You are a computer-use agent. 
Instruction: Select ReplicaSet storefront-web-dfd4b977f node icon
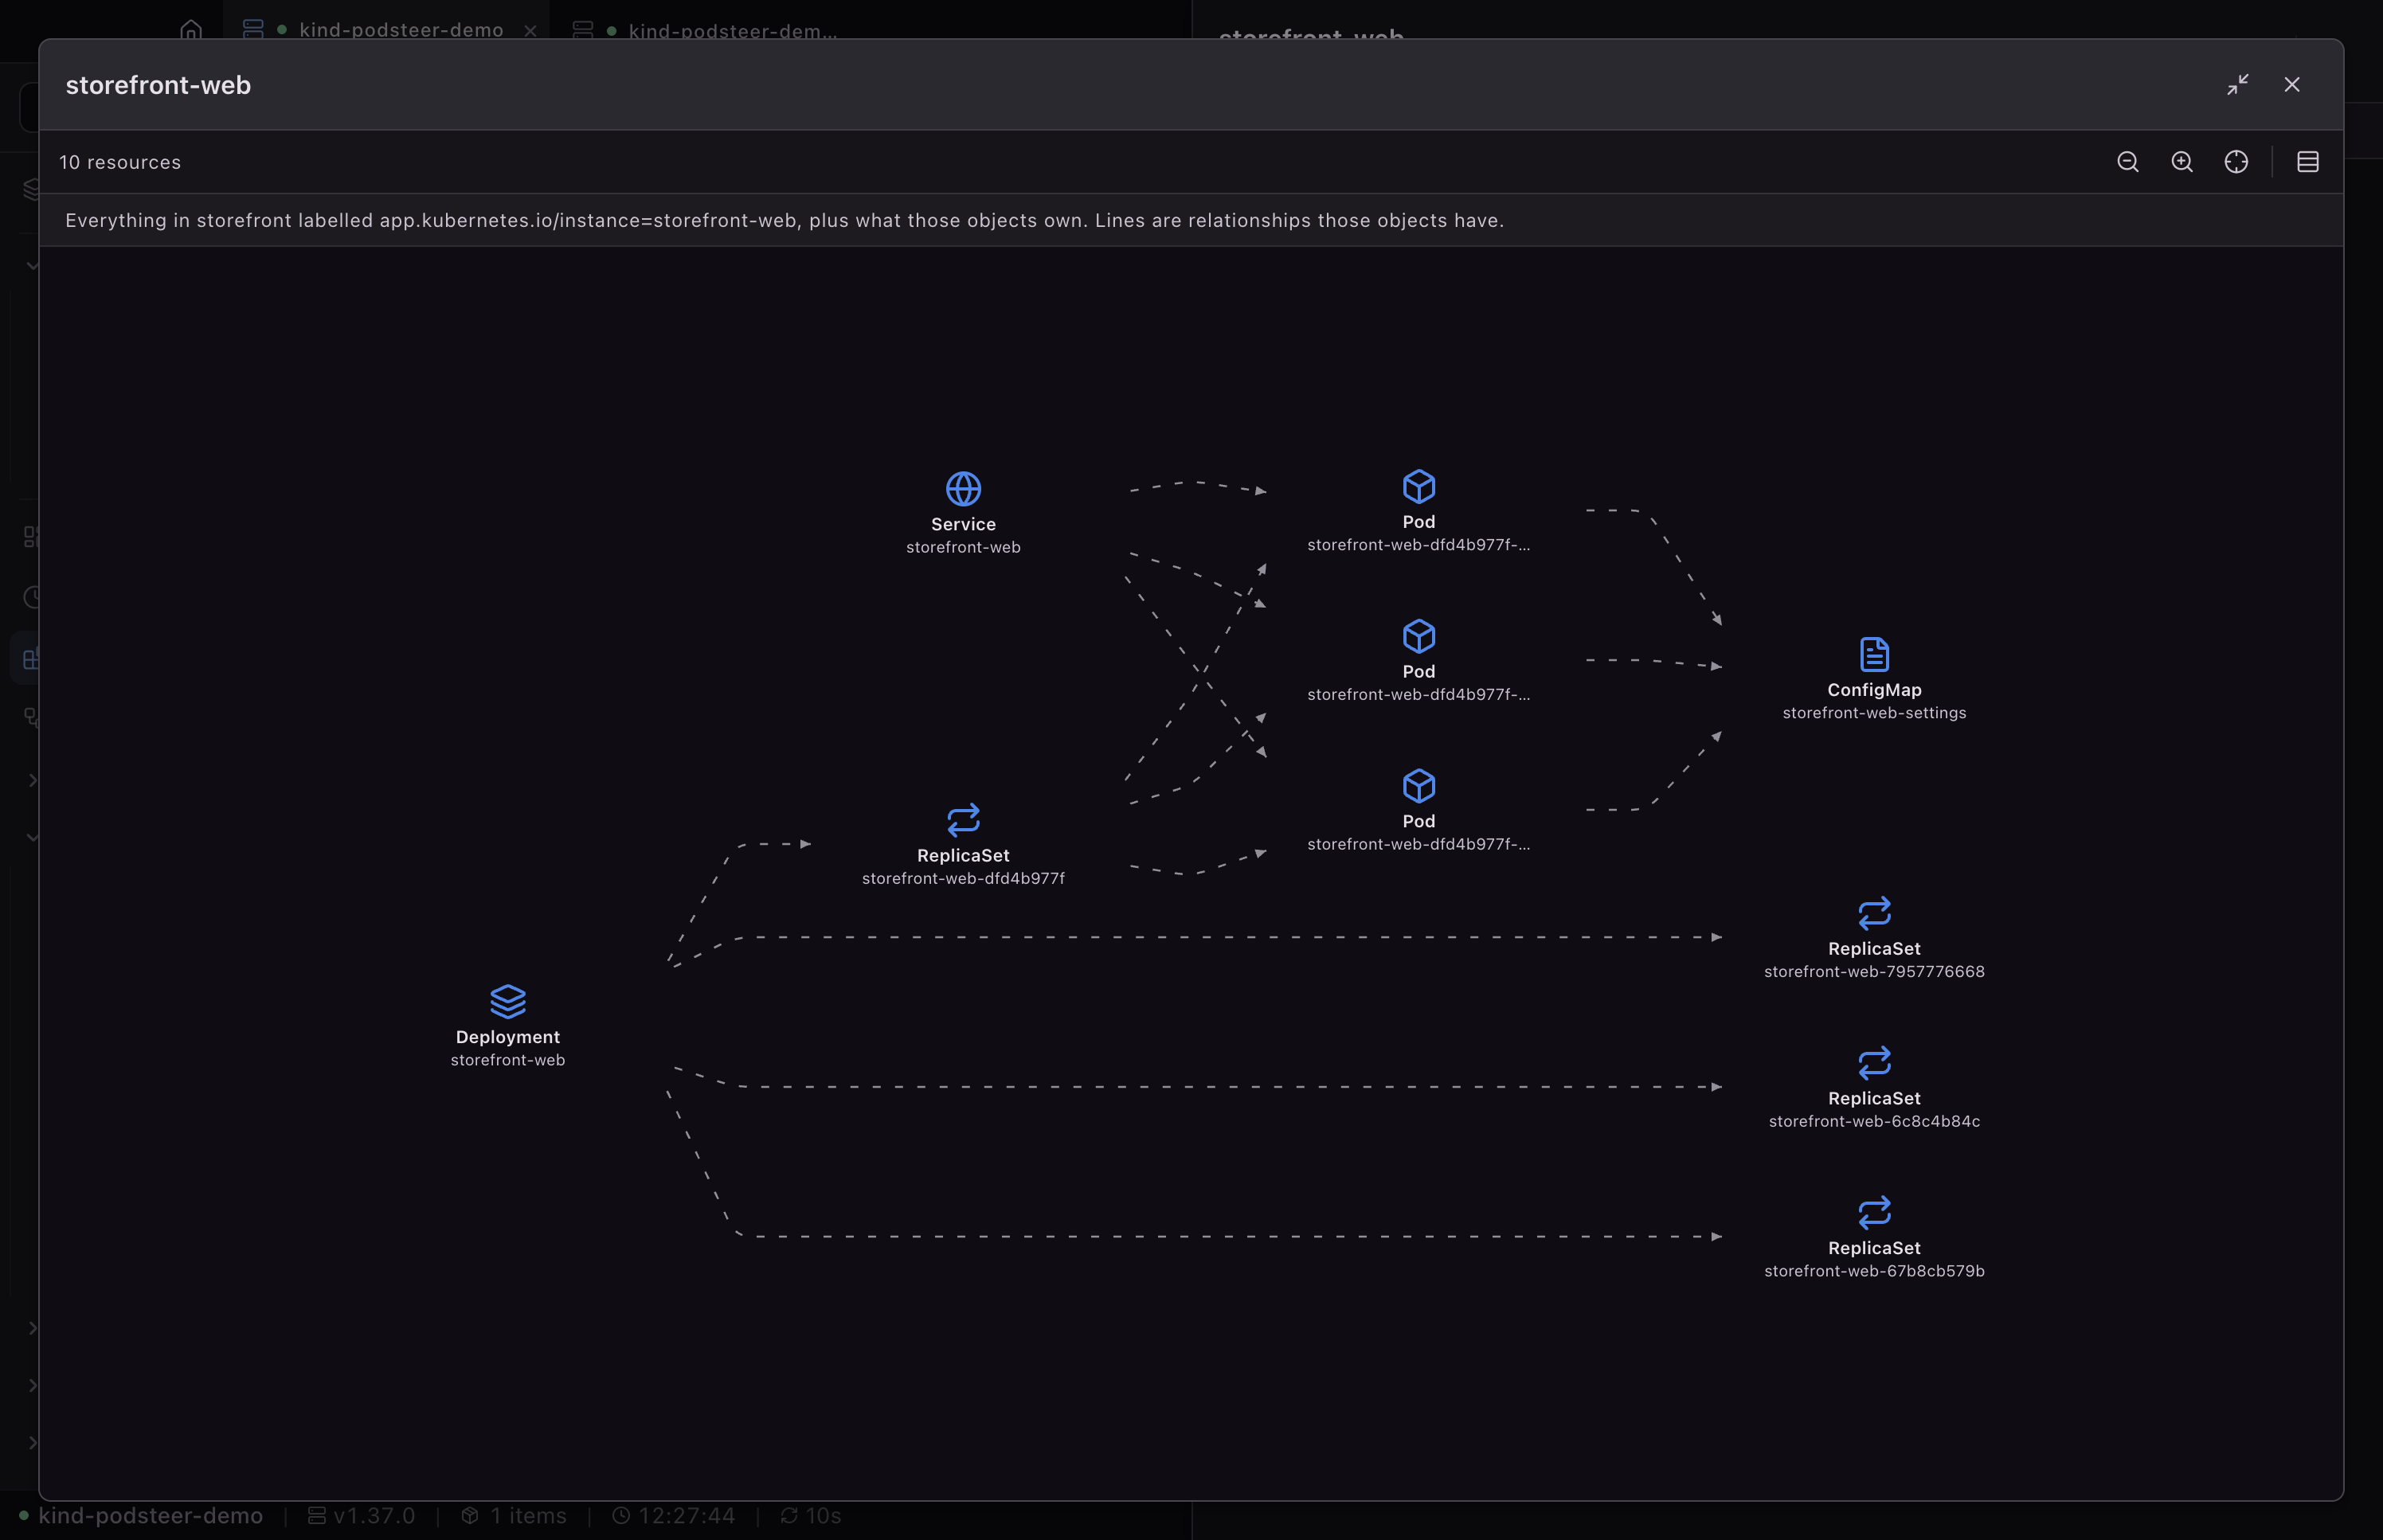tap(963, 820)
